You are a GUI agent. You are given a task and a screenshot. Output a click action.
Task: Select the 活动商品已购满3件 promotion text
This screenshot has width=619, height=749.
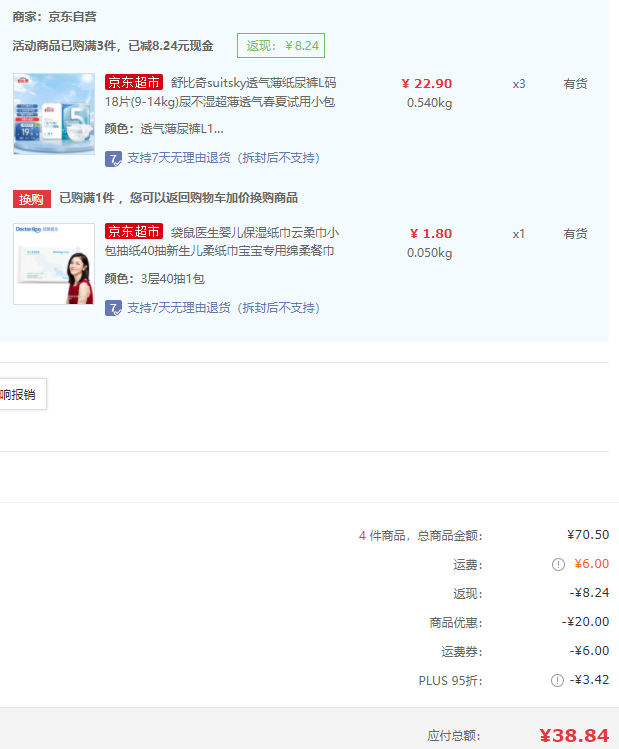click(113, 46)
